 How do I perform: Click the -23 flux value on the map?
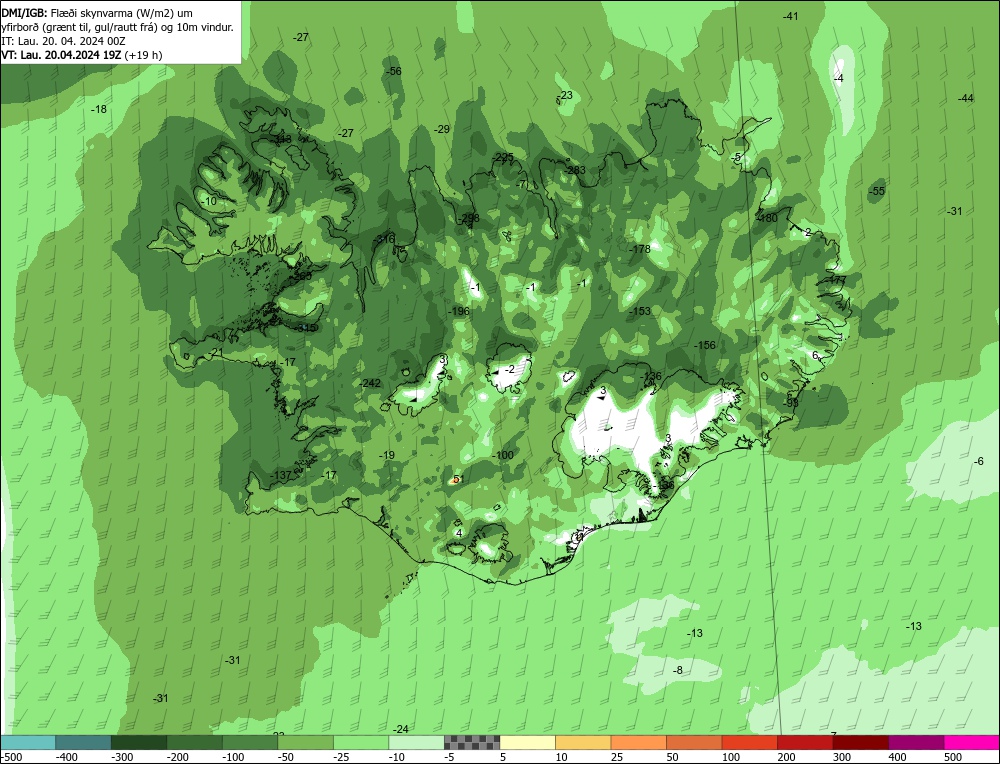click(564, 95)
